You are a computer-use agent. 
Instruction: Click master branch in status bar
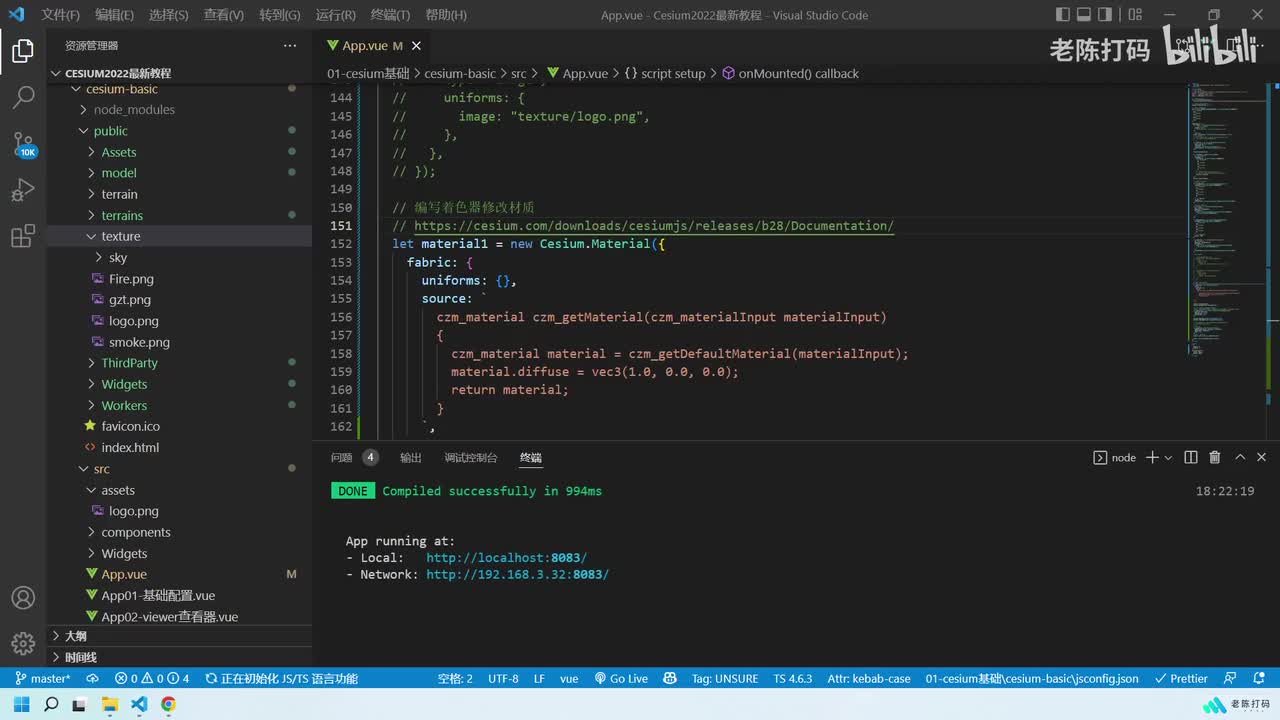[42, 678]
